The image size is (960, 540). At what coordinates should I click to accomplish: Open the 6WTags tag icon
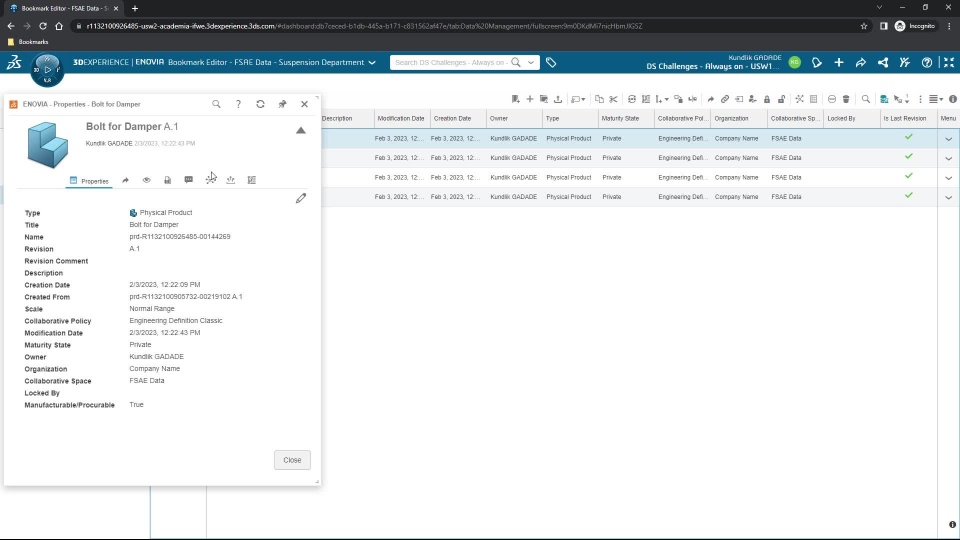(551, 62)
